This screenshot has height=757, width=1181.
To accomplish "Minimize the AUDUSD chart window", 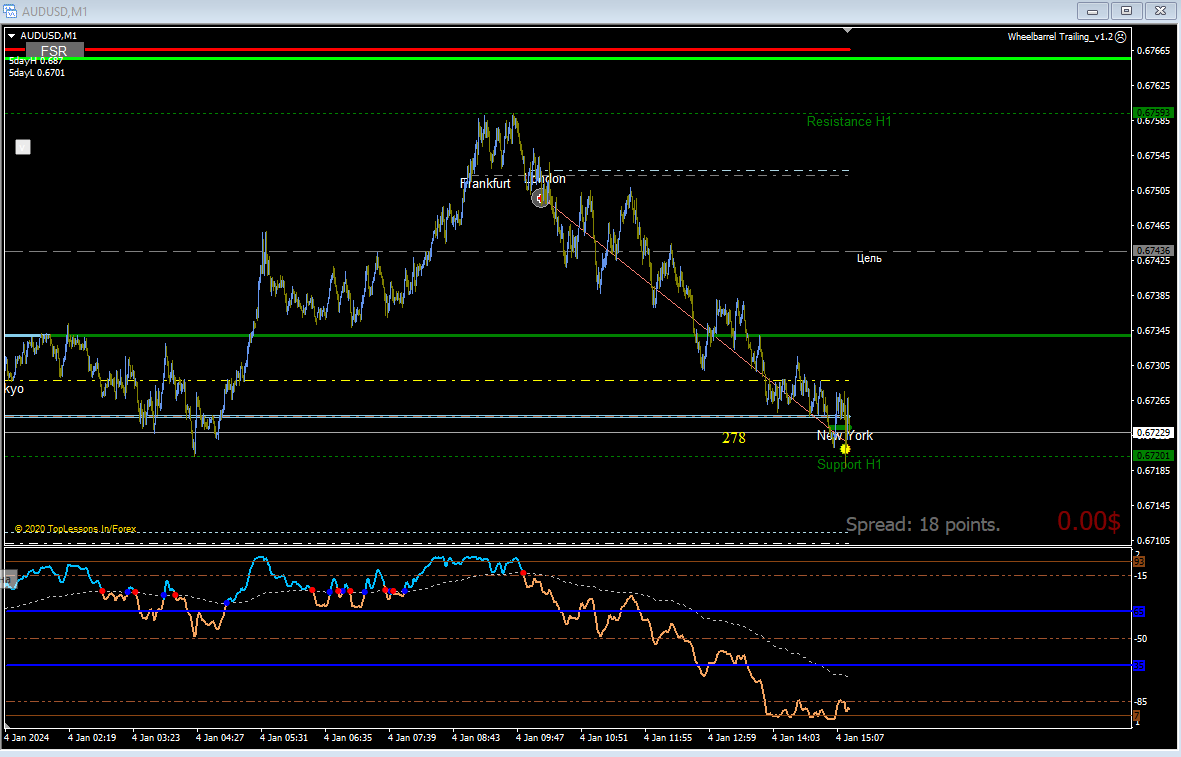I will [x=1092, y=11].
